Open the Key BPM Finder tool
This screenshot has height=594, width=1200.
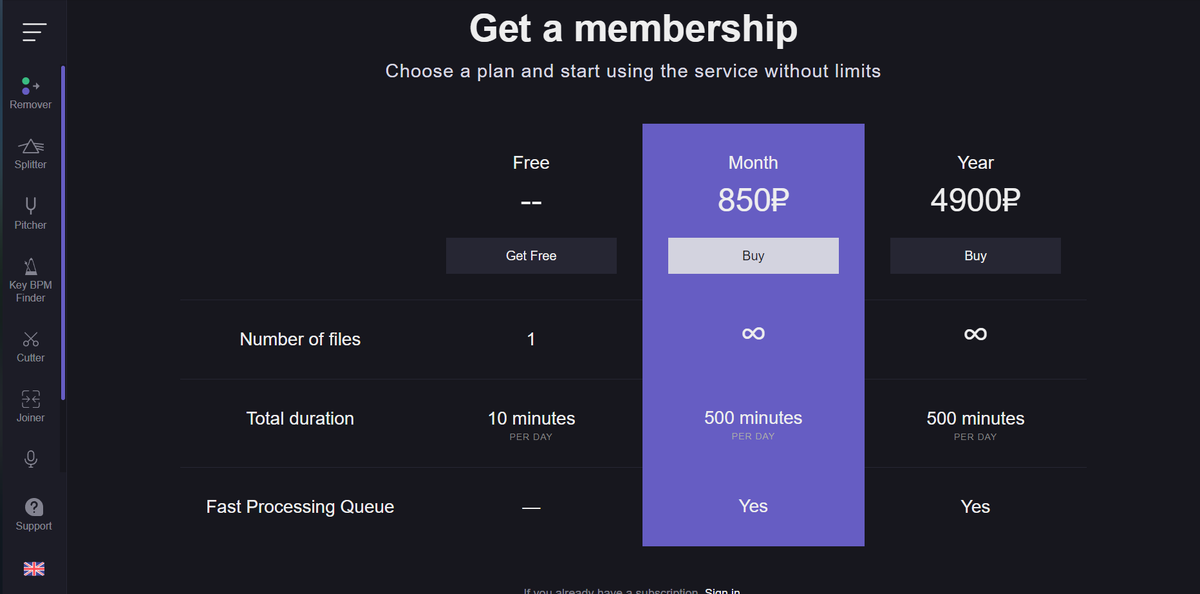pyautogui.click(x=31, y=266)
